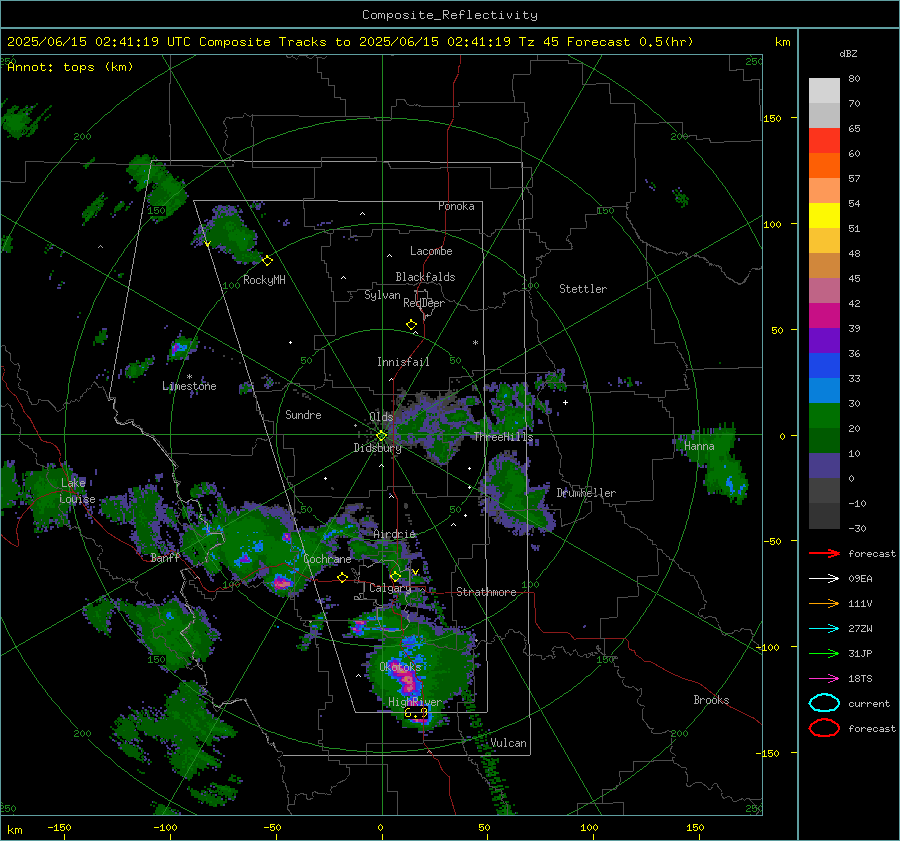Viewport: 900px width, 841px height.
Task: Click the Strathmore label
Action: point(486,592)
